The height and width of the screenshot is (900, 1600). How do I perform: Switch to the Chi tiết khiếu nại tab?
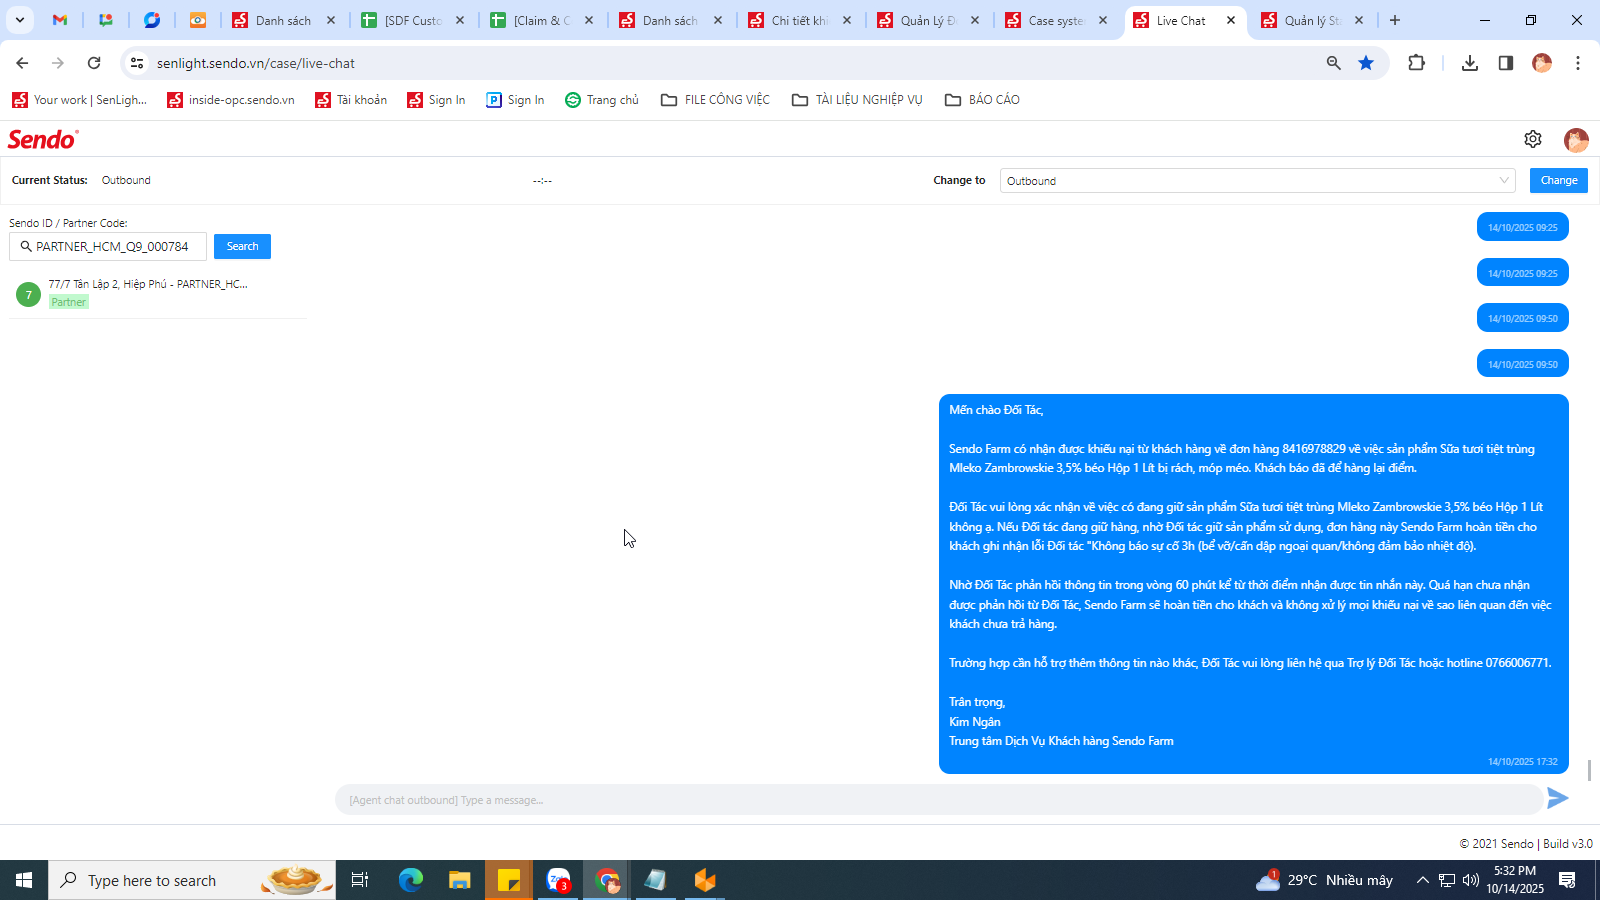pyautogui.click(x=800, y=20)
